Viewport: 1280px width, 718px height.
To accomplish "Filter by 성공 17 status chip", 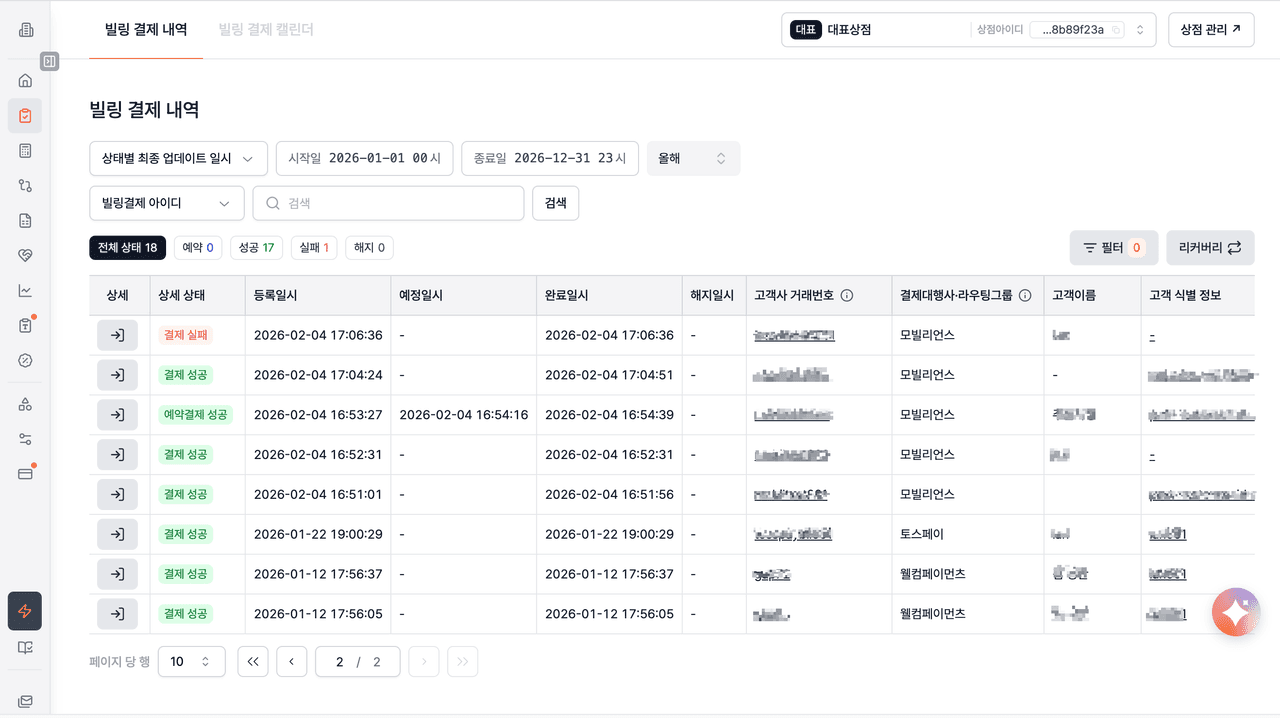I will [256, 248].
